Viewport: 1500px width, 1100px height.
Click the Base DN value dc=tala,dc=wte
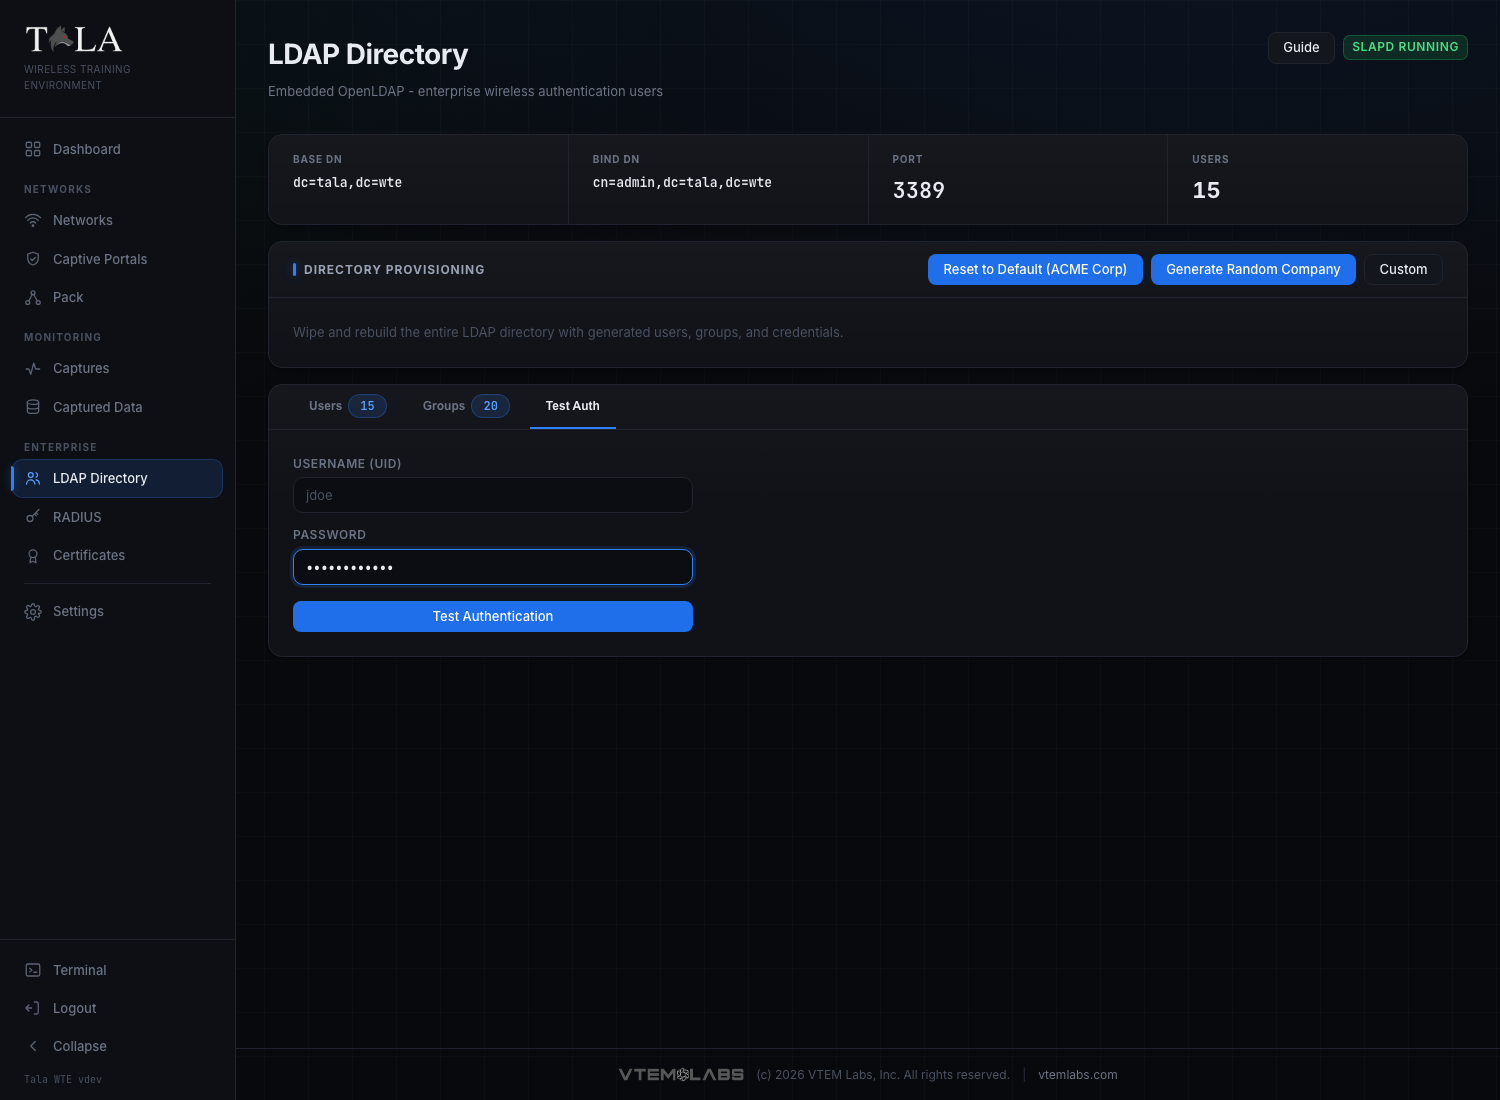point(347,183)
